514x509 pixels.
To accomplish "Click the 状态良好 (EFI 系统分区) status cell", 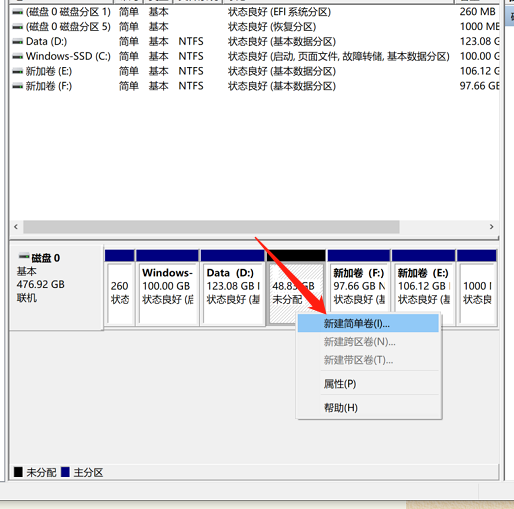I will [x=279, y=12].
